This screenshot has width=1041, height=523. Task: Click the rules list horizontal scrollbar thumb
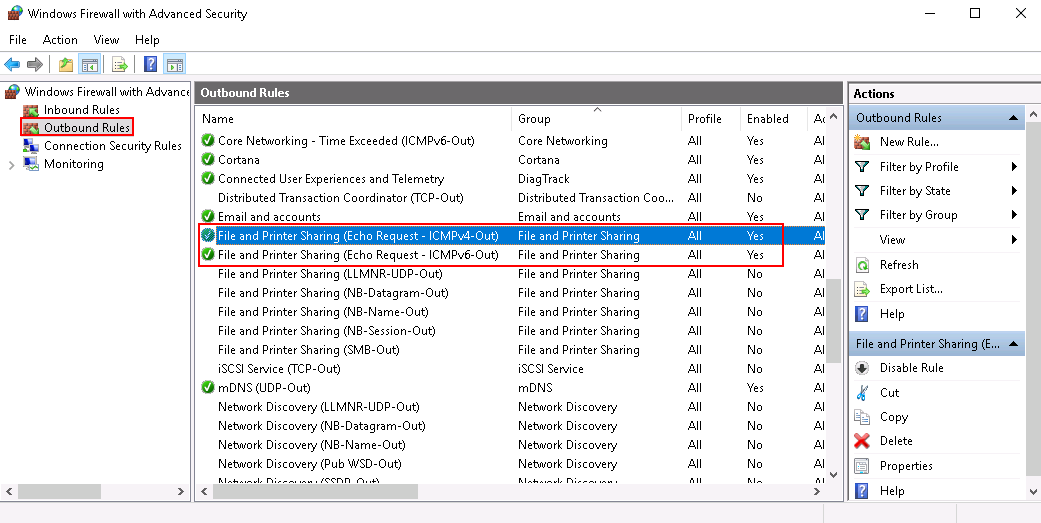(315, 492)
